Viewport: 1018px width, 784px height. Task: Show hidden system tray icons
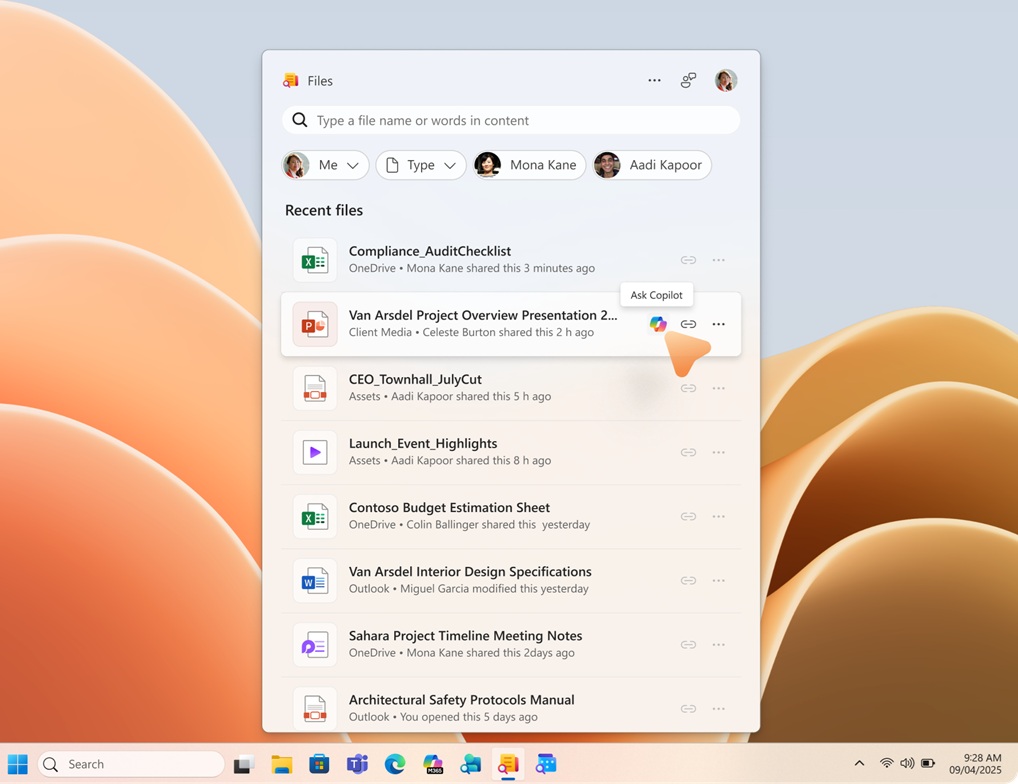[x=858, y=764]
